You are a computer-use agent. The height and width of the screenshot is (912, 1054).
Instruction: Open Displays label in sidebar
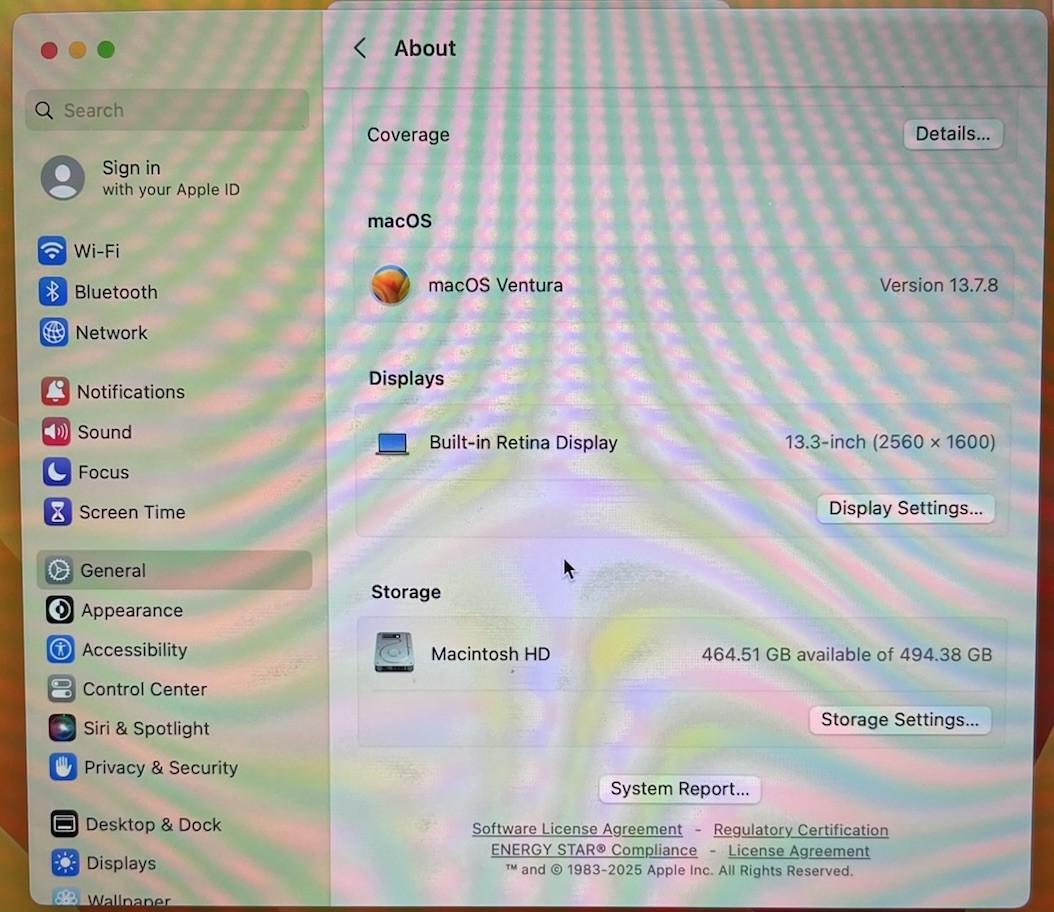121,863
